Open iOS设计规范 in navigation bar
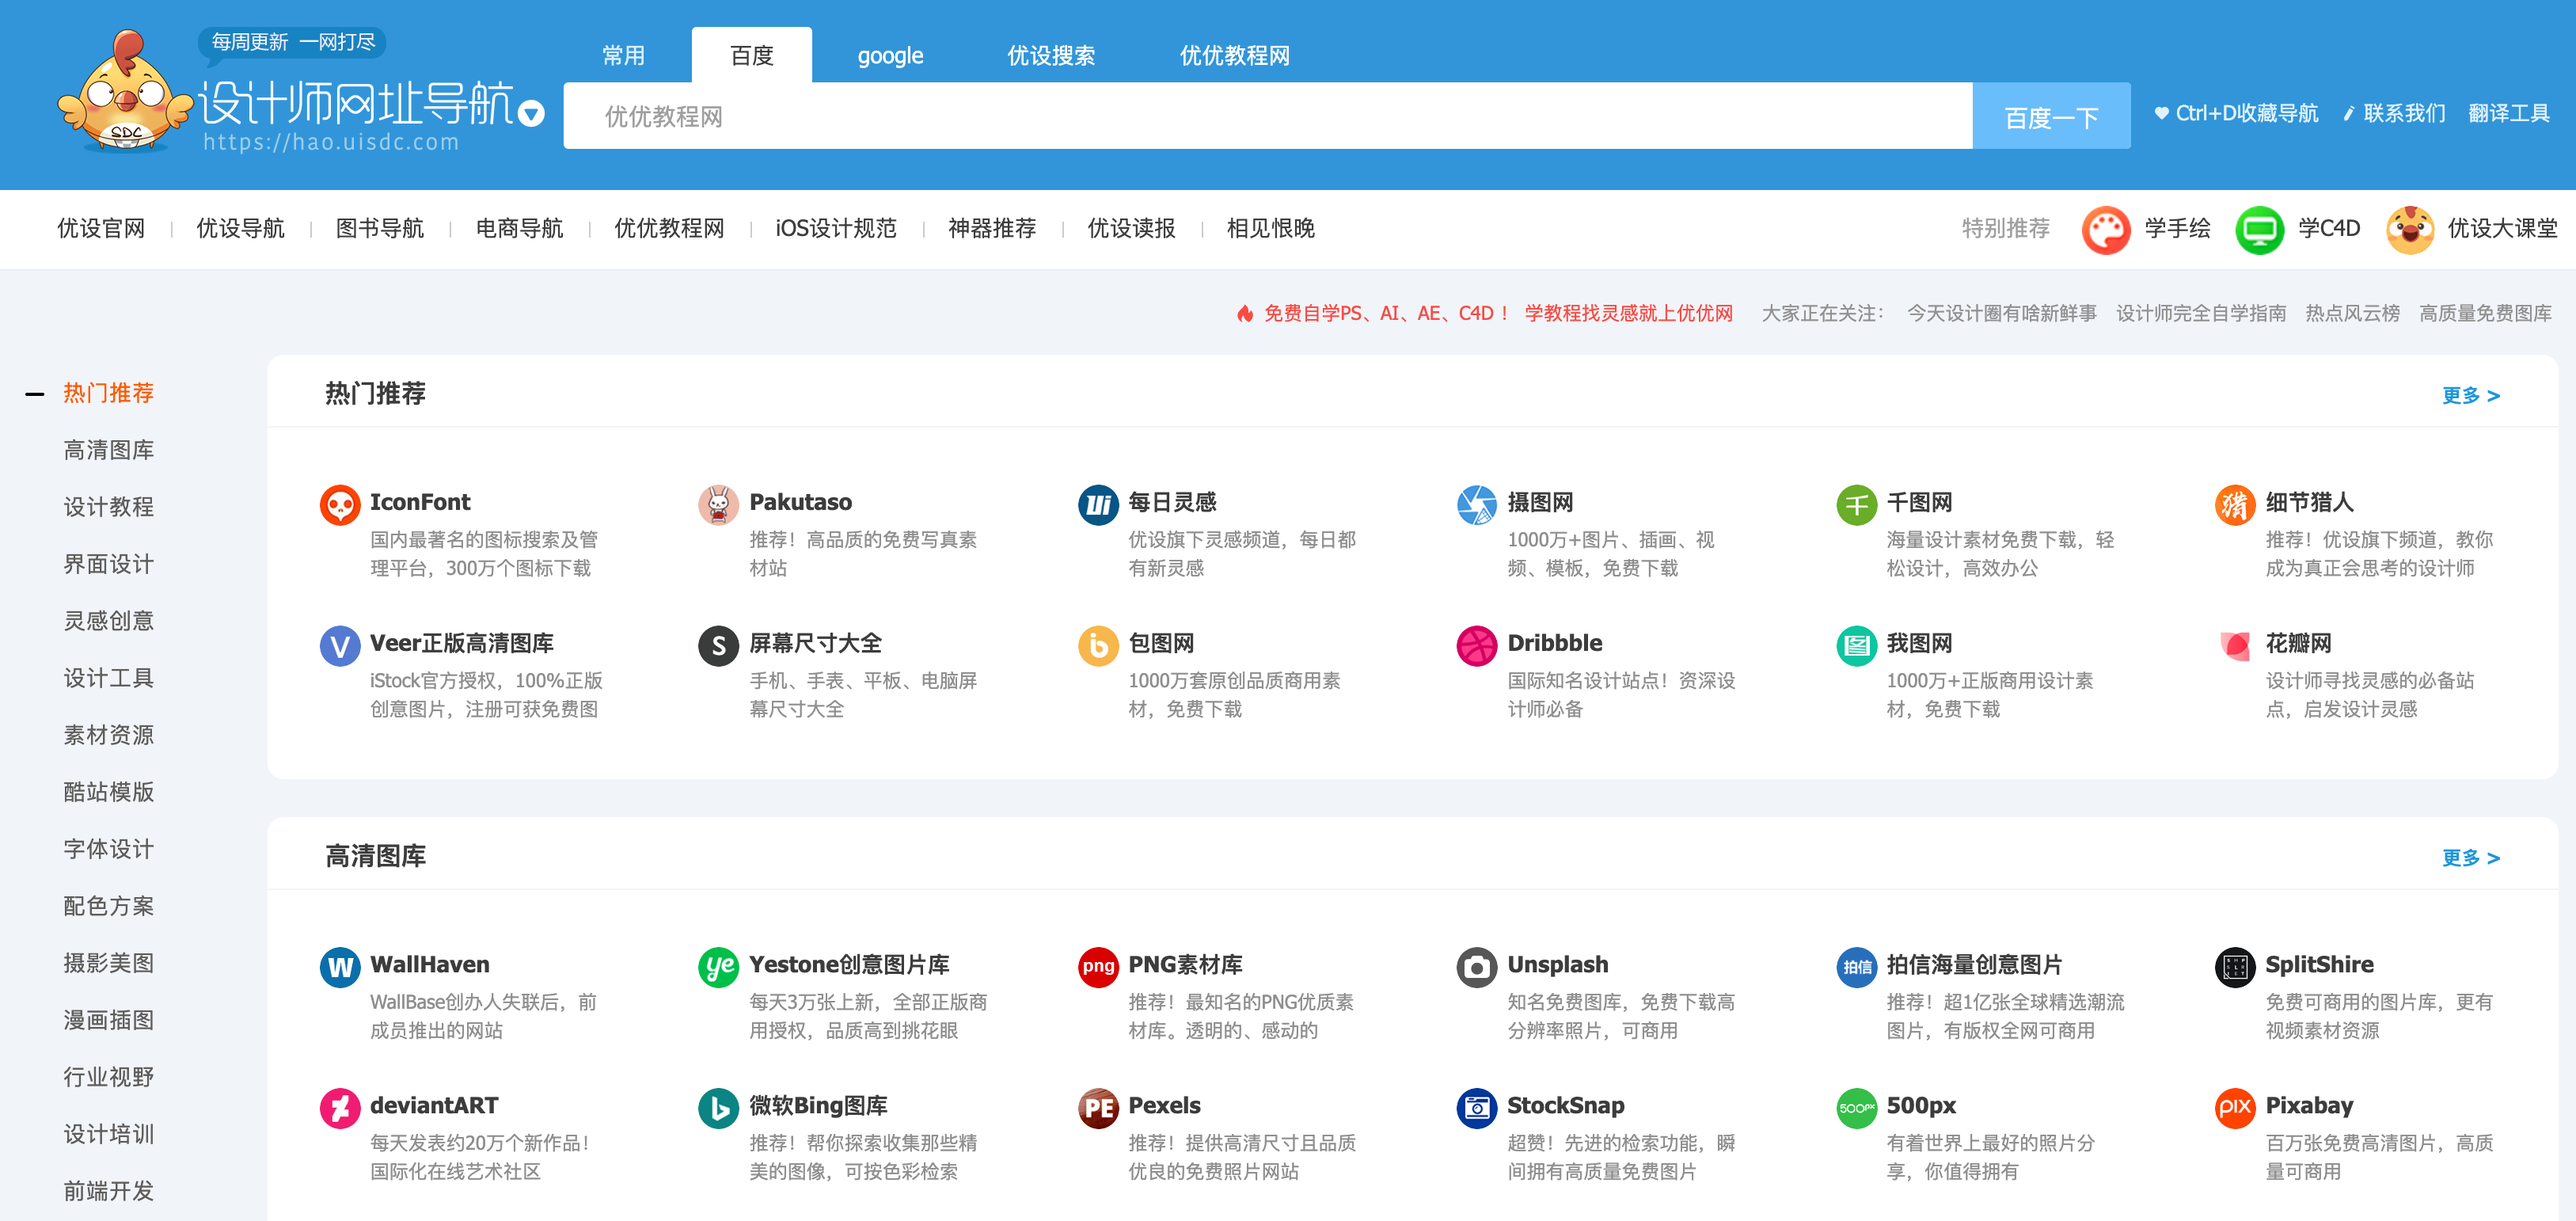2576x1221 pixels. point(836,229)
